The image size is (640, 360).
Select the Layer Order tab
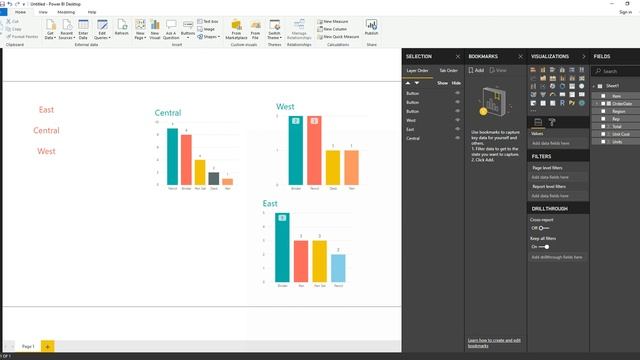coord(417,71)
